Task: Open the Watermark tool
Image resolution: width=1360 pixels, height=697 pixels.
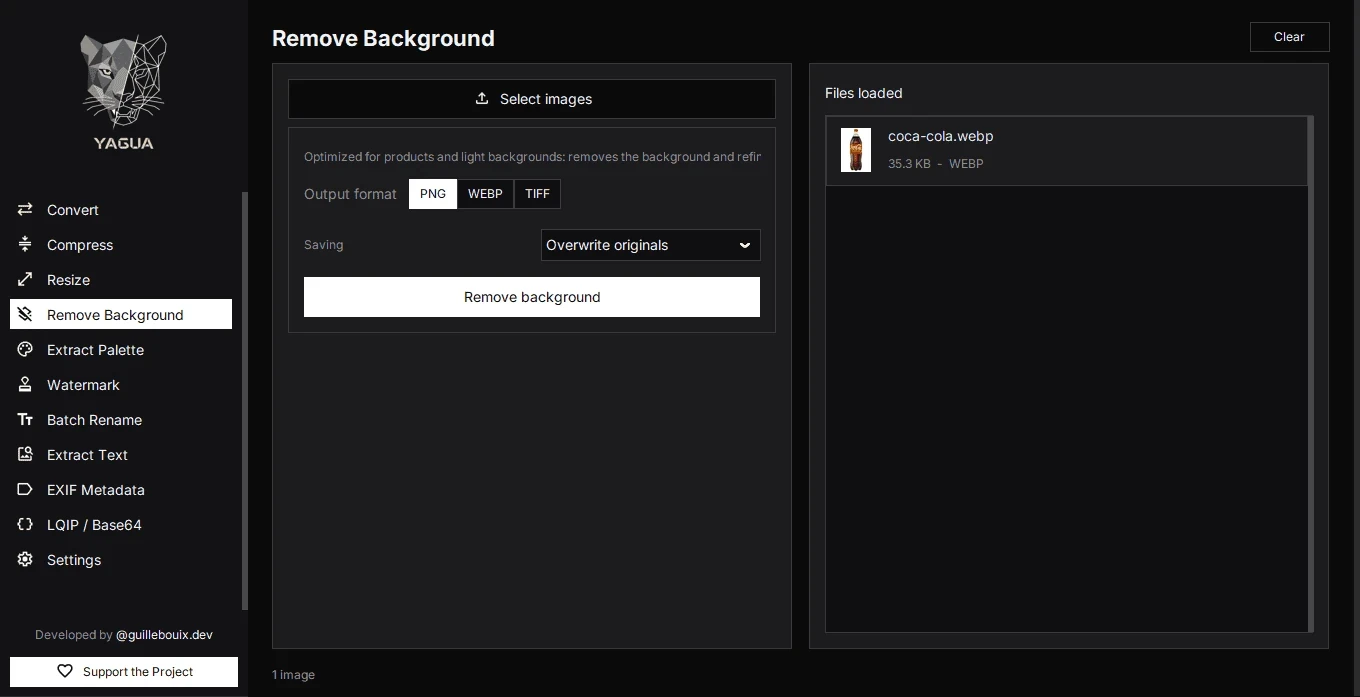Action: point(121,385)
